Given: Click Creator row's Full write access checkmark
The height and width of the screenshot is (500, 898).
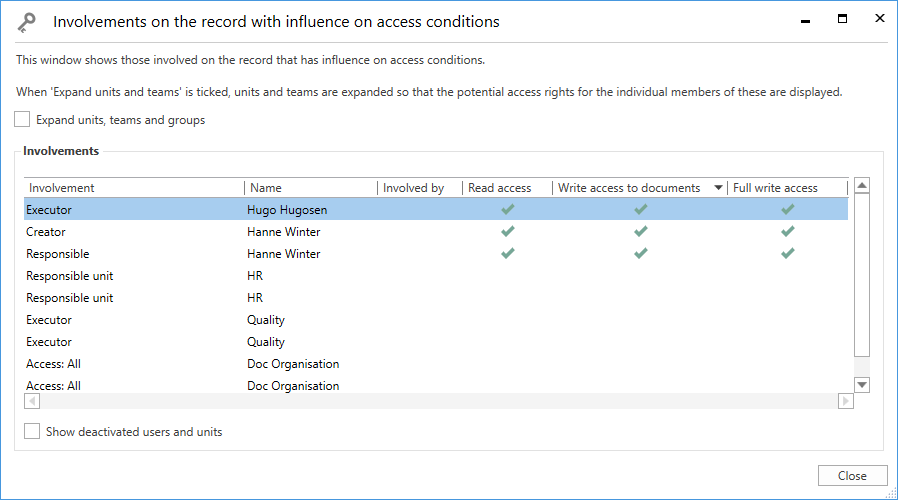Looking at the screenshot, I should pos(788,232).
